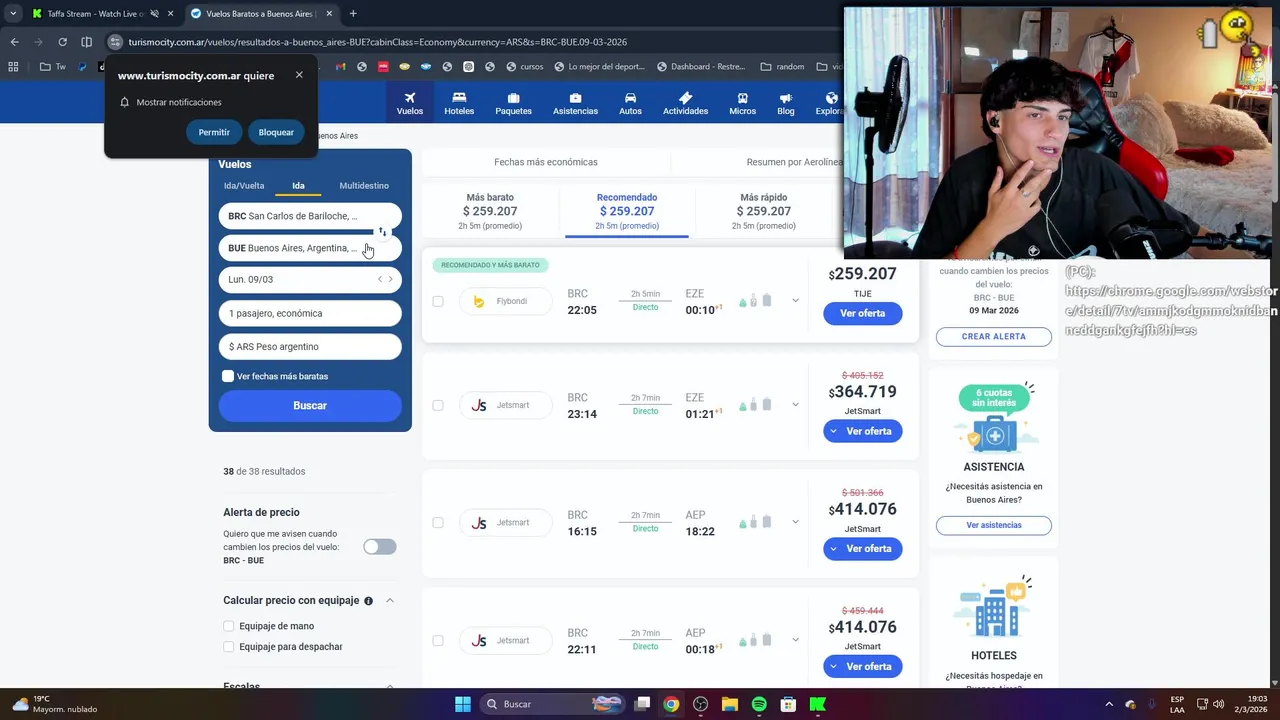Select the Autos car icon

[630, 103]
